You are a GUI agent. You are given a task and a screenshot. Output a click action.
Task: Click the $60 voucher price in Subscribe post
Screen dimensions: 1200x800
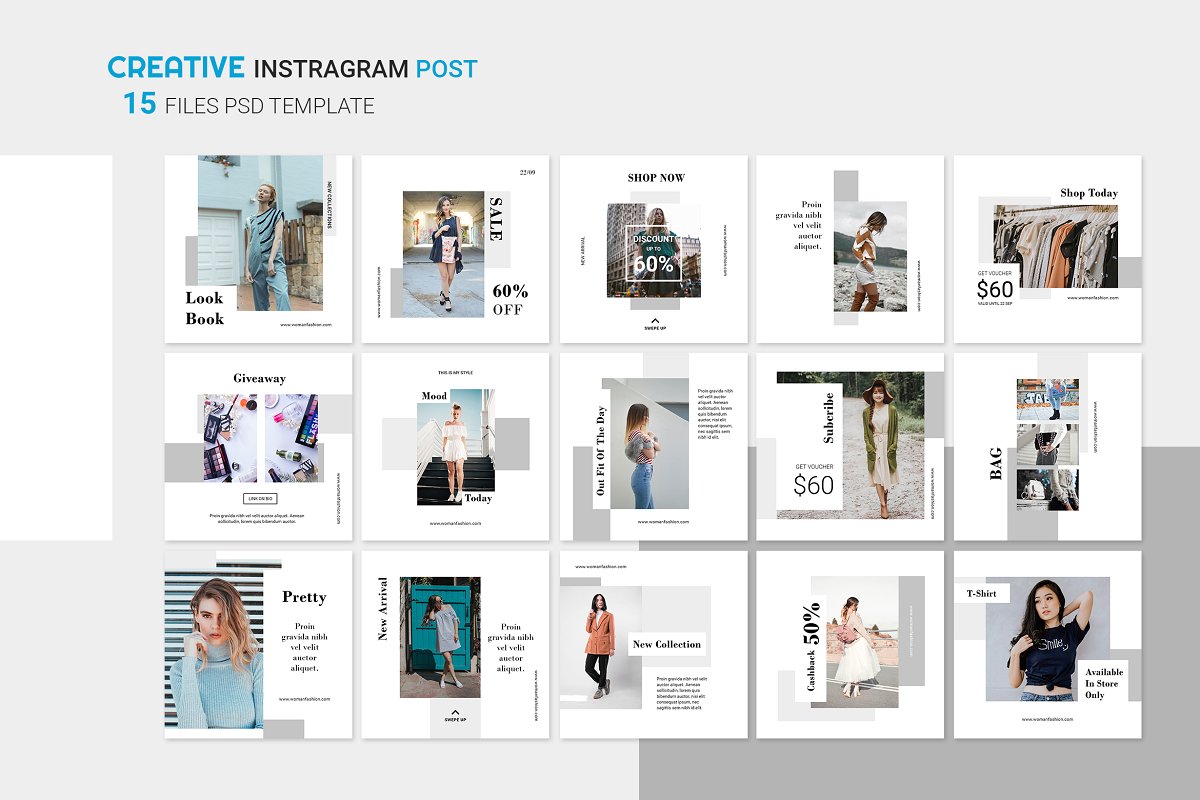pos(813,485)
